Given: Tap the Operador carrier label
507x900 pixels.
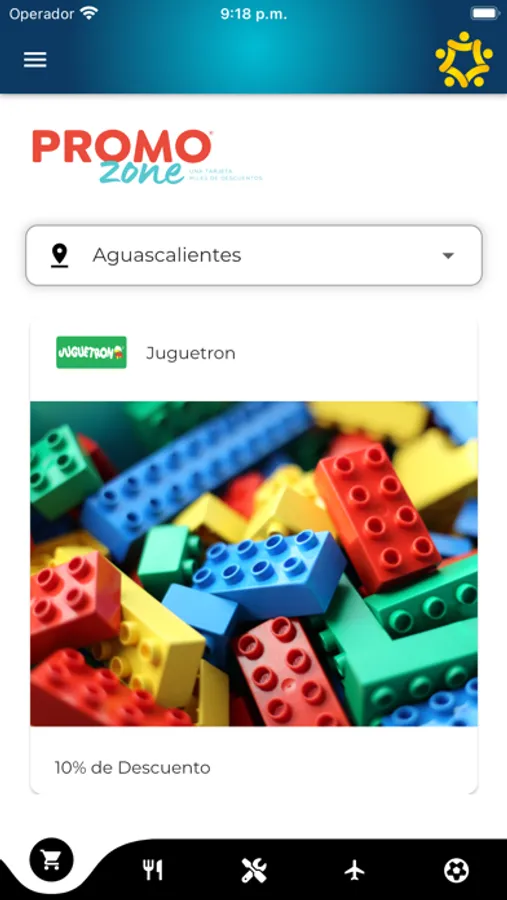Looking at the screenshot, I should coord(42,14).
